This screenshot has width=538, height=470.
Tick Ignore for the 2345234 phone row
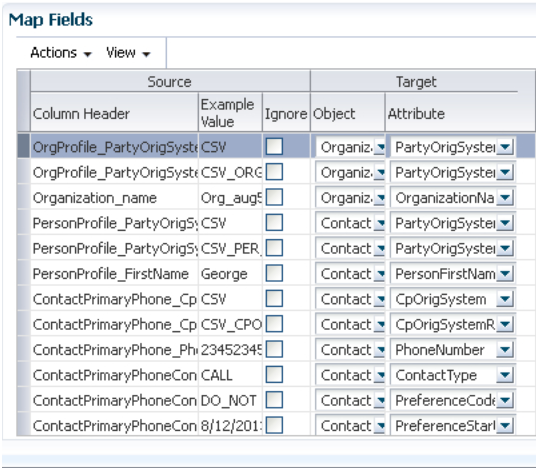[274, 349]
